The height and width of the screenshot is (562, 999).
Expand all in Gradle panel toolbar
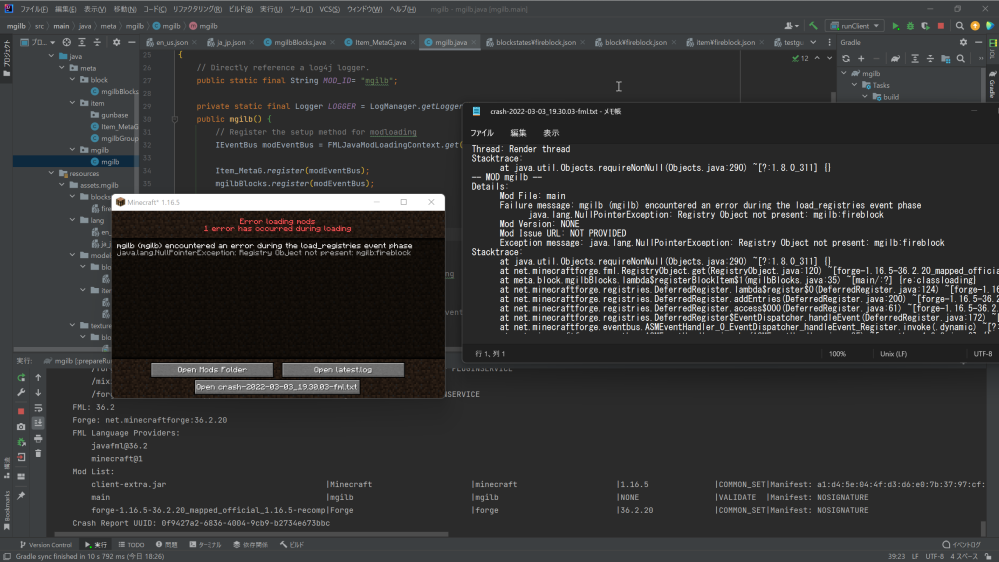point(915,59)
